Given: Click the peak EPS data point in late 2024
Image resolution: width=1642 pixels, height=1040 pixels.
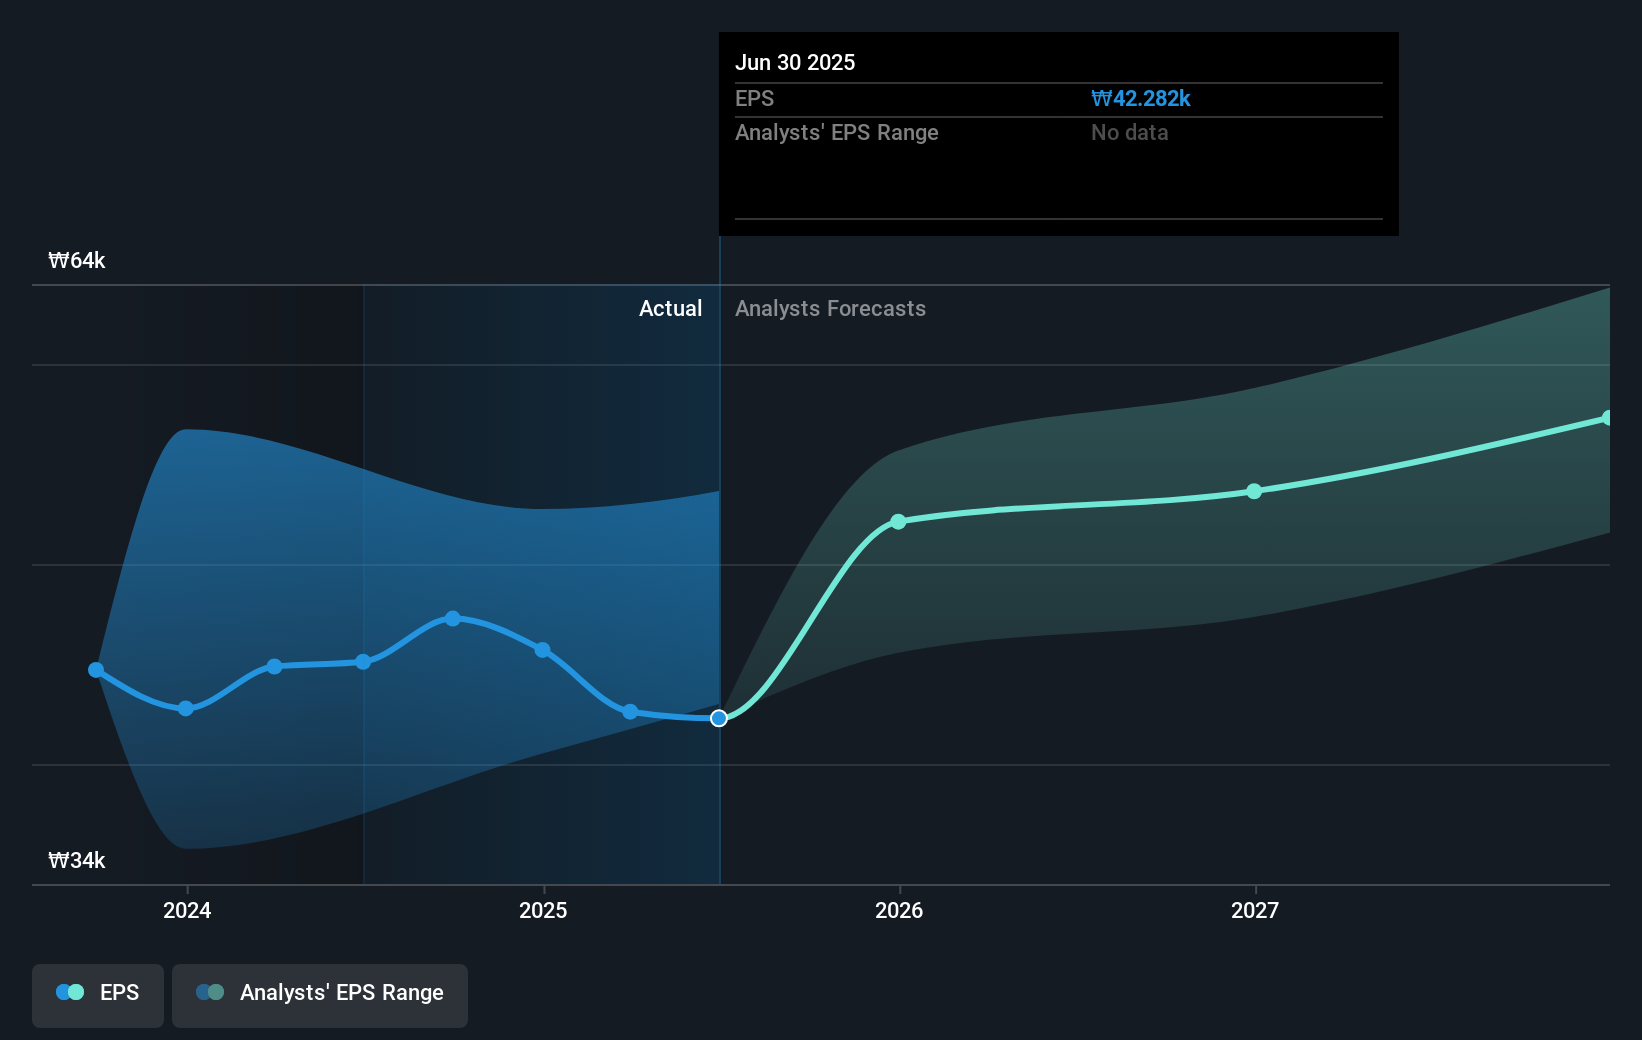Looking at the screenshot, I should [453, 619].
